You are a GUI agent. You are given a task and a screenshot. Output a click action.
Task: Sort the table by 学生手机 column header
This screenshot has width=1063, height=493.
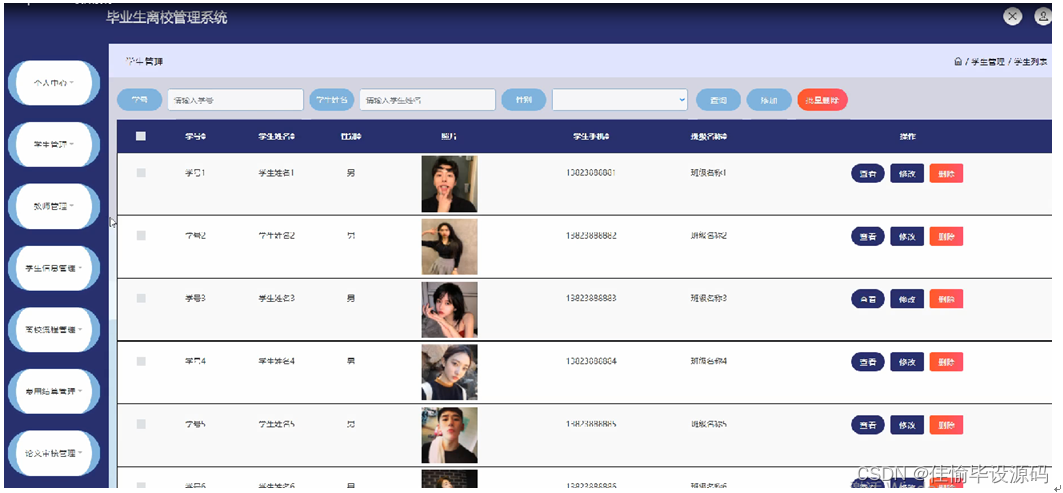[591, 136]
